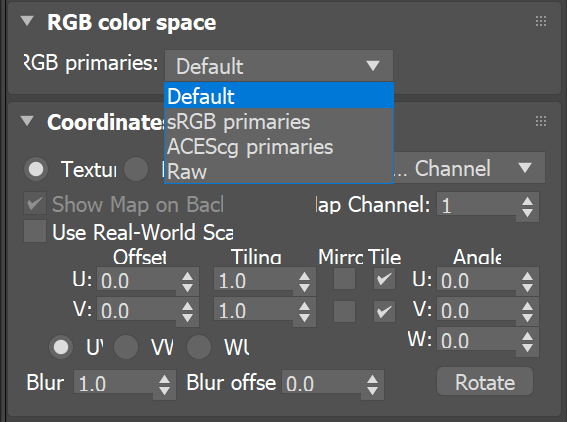567x422 pixels.
Task: Enable the V Mirror checkbox
Action: coord(344,311)
